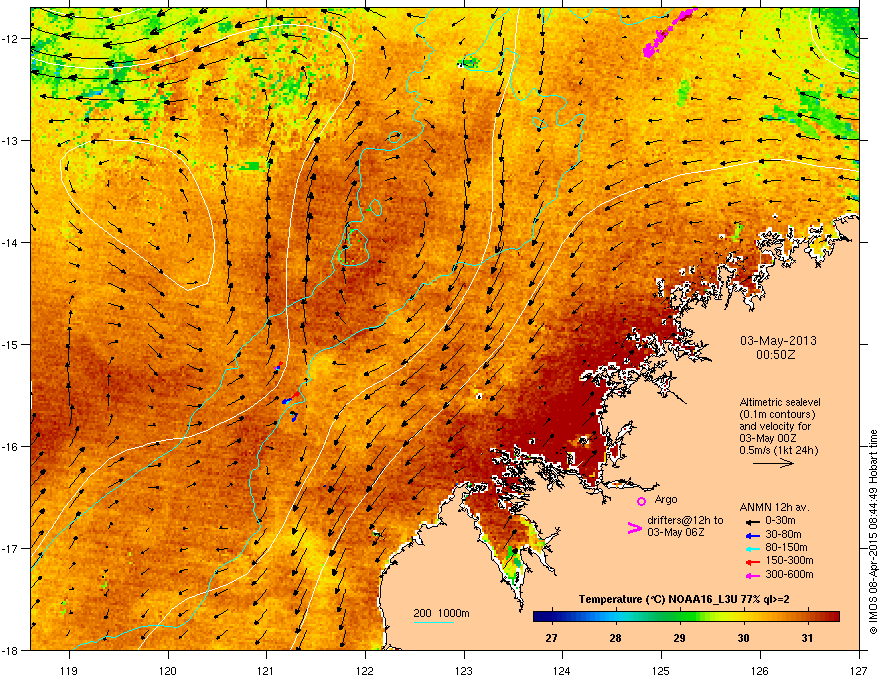Click the longitude axis label 121

pyautogui.click(x=266, y=670)
